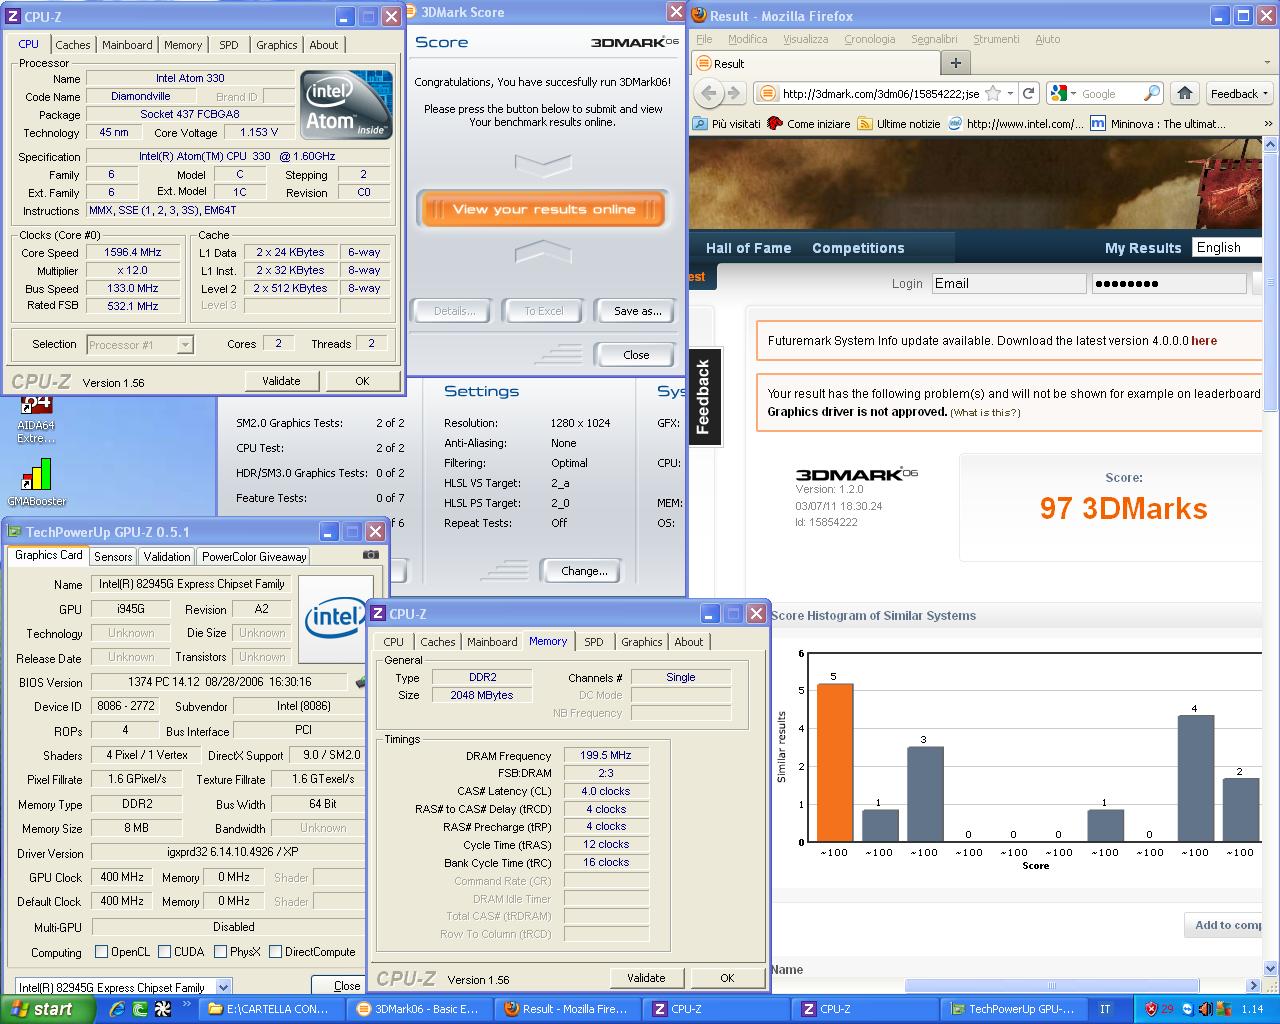Click Save as... in 3DMark Score
This screenshot has width=1280, height=1024.
(x=638, y=311)
